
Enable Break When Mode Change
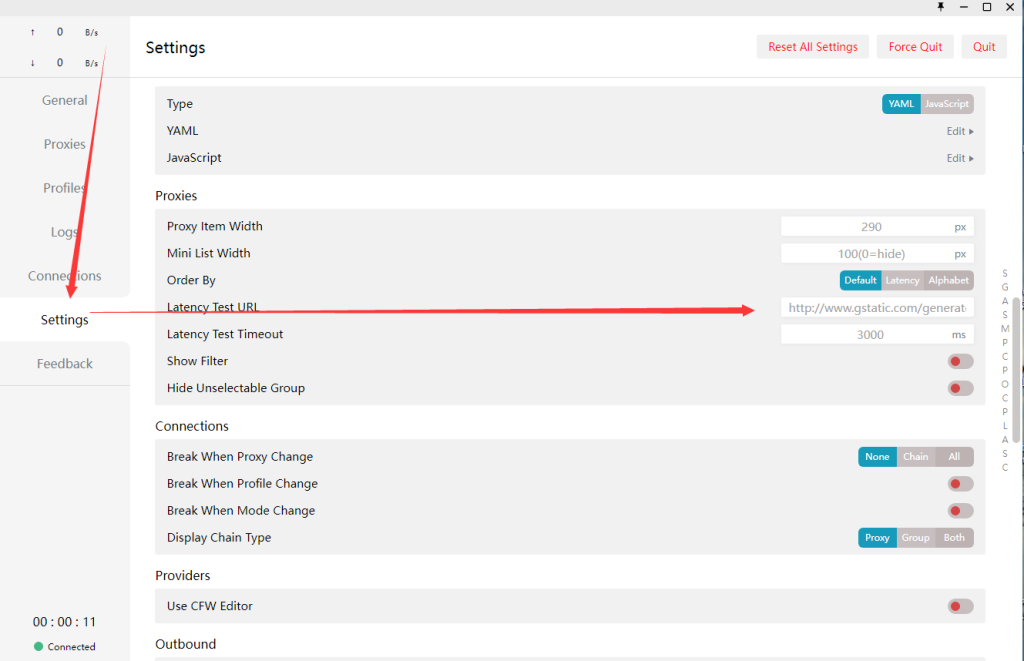[961, 511]
